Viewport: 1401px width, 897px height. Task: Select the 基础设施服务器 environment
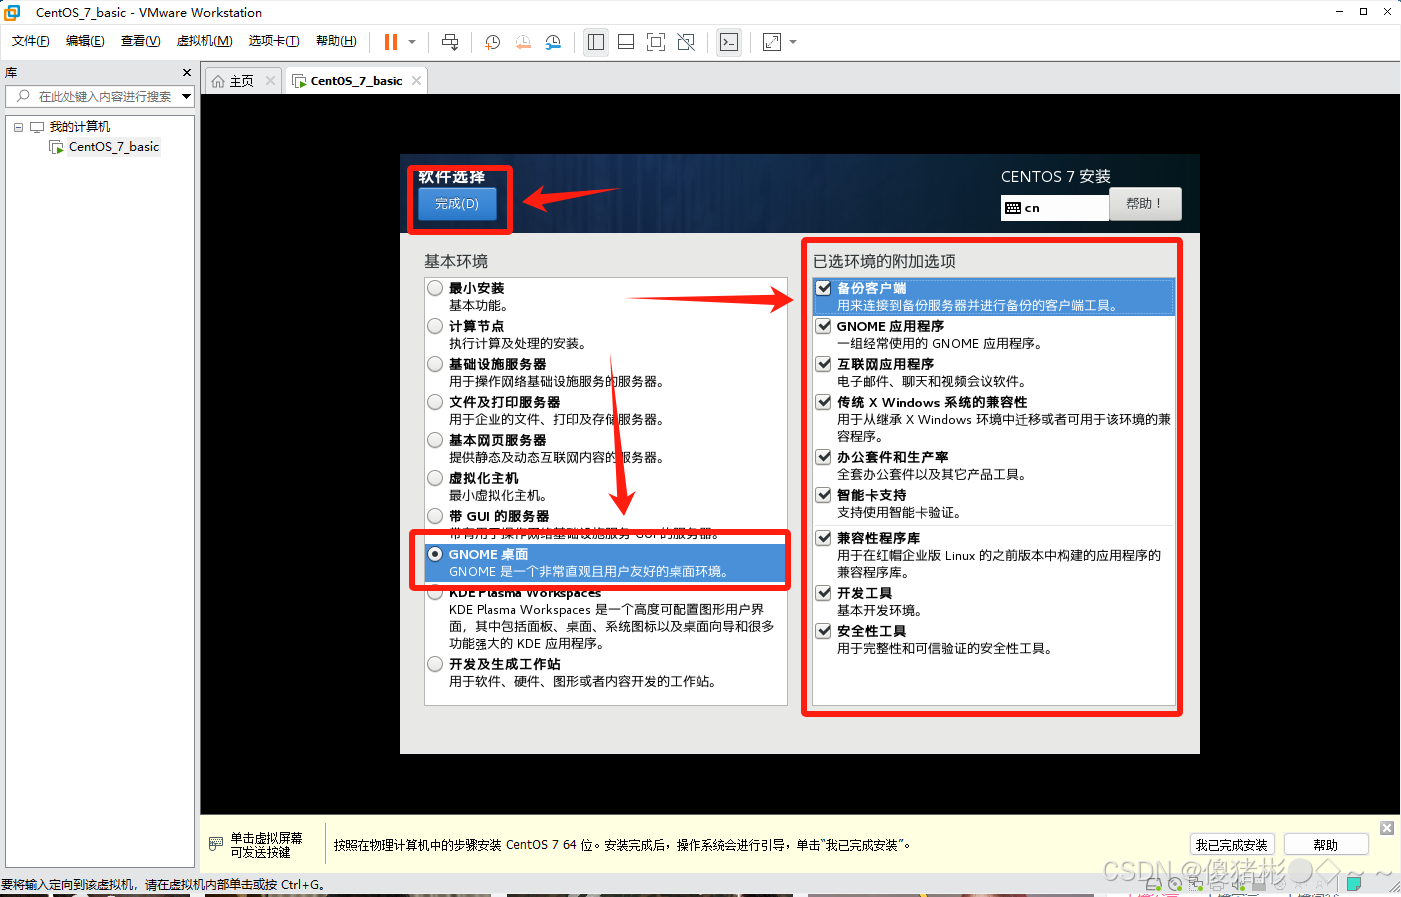[x=435, y=364]
